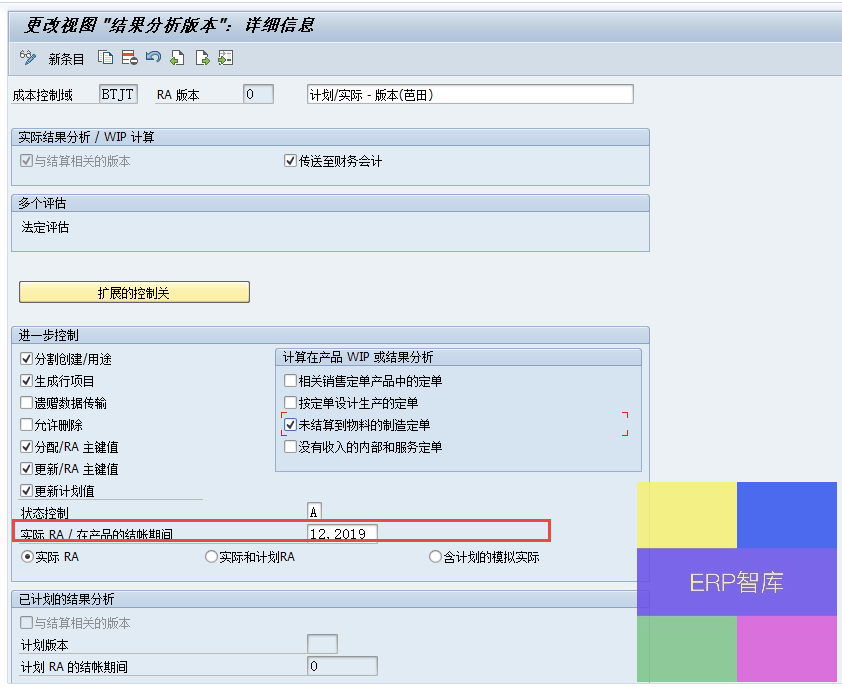This screenshot has width=842, height=687.
Task: Enable 遗赠数据传输 checkbox
Action: [26, 403]
